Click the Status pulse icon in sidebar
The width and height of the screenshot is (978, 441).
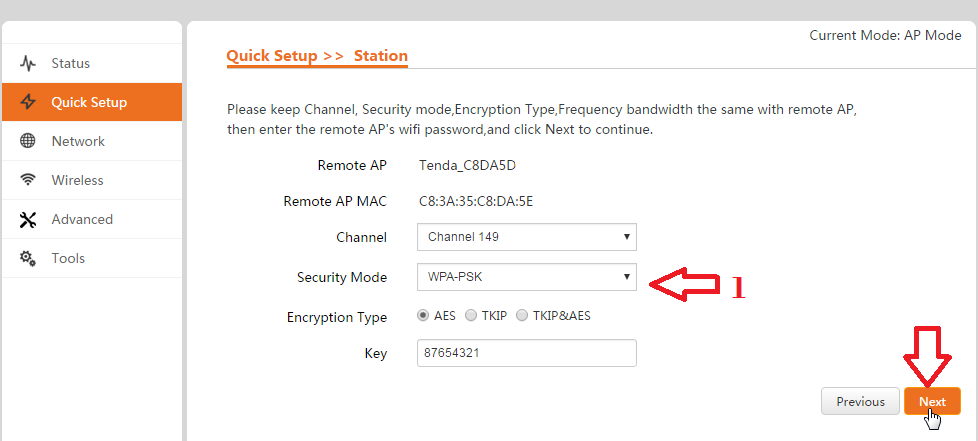[x=28, y=64]
